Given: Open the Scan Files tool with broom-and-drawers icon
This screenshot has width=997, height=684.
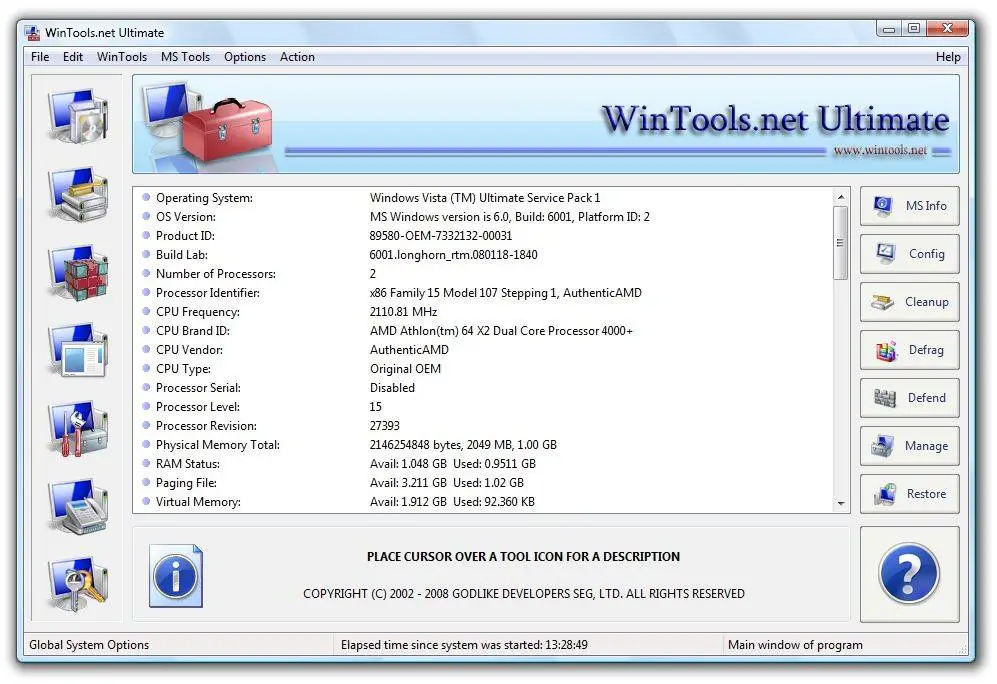Looking at the screenshot, I should [x=78, y=194].
